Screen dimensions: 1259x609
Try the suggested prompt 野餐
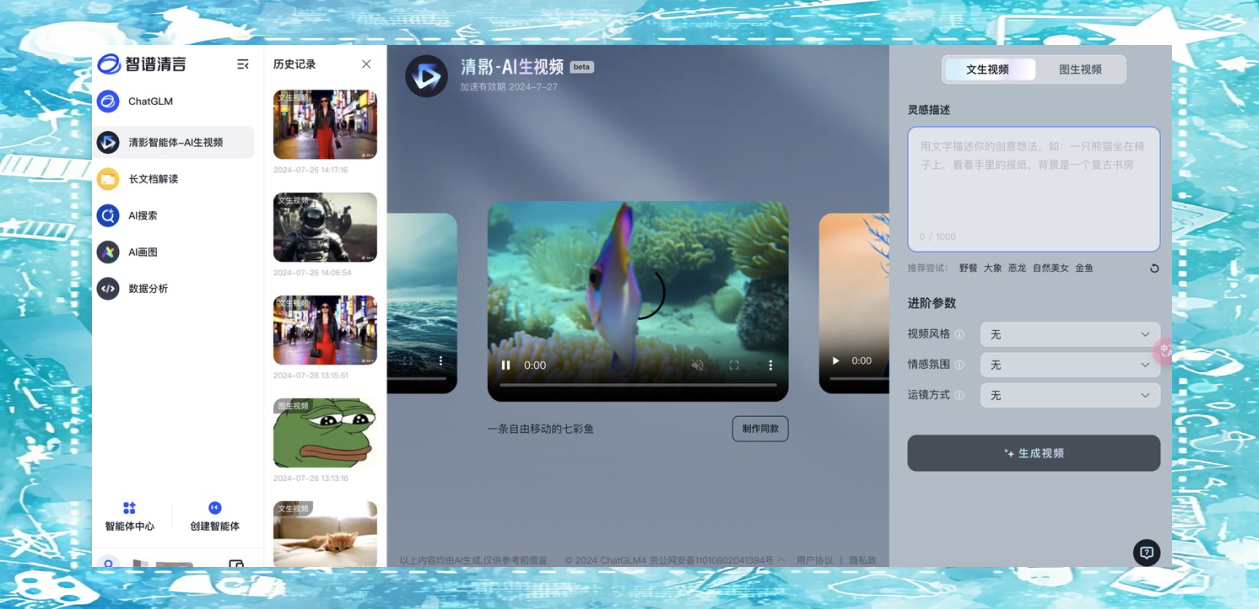tap(968, 268)
